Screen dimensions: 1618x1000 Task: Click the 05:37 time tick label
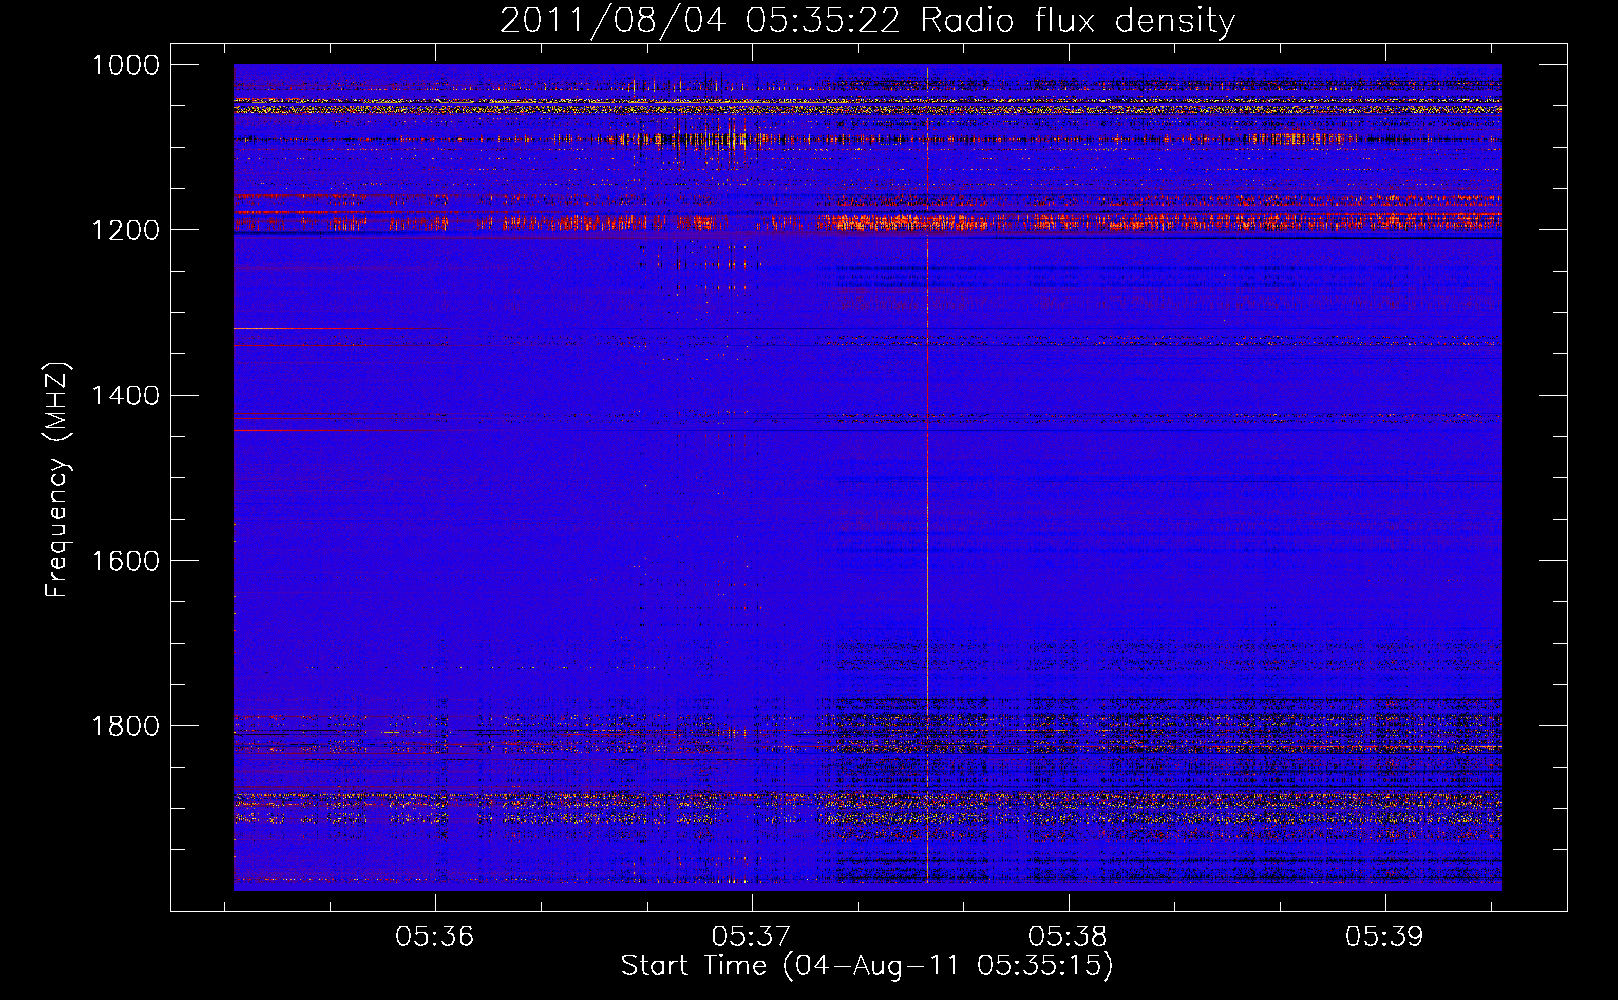point(751,937)
